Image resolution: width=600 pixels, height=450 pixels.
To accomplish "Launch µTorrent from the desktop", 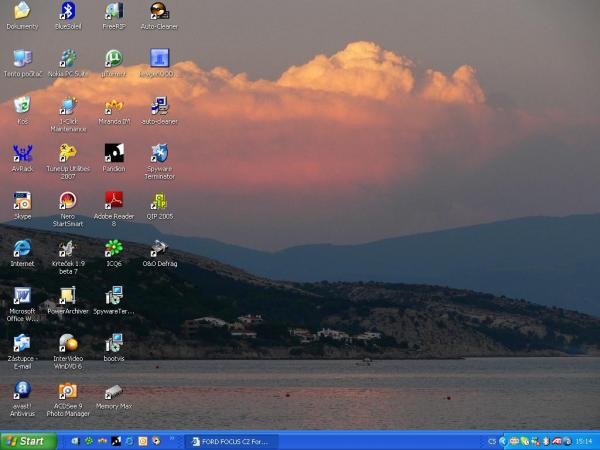I will pos(114,59).
